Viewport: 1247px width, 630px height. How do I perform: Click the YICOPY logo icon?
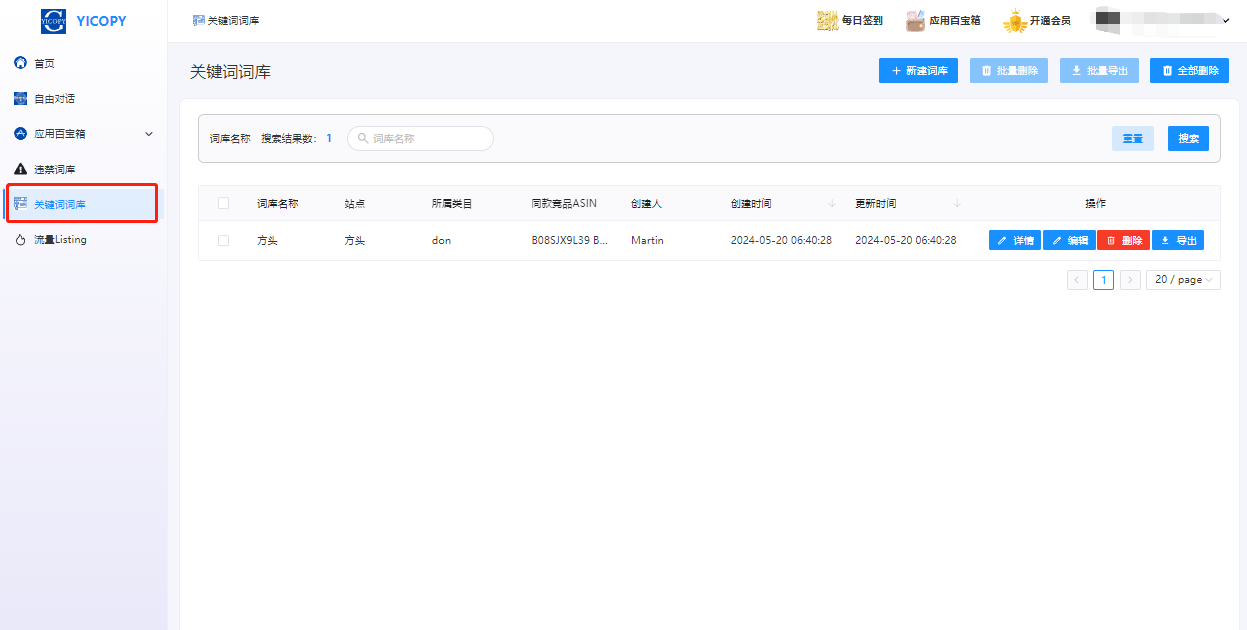click(x=53, y=20)
